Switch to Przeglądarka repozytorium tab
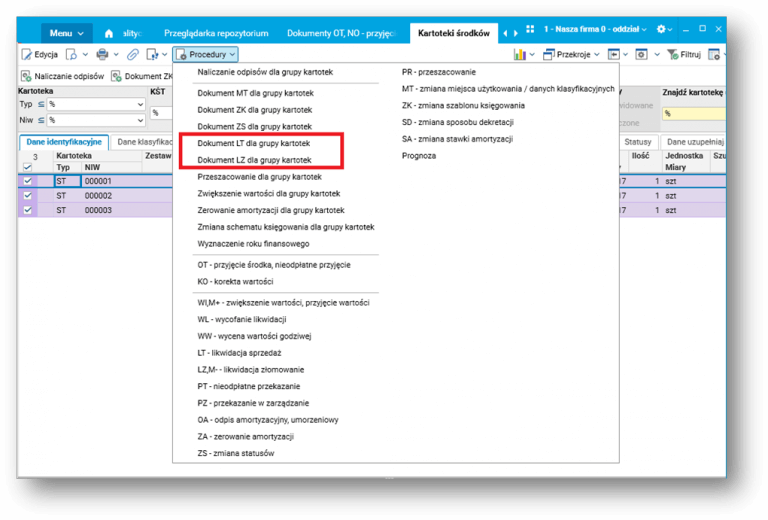768x520 pixels. 216,33
